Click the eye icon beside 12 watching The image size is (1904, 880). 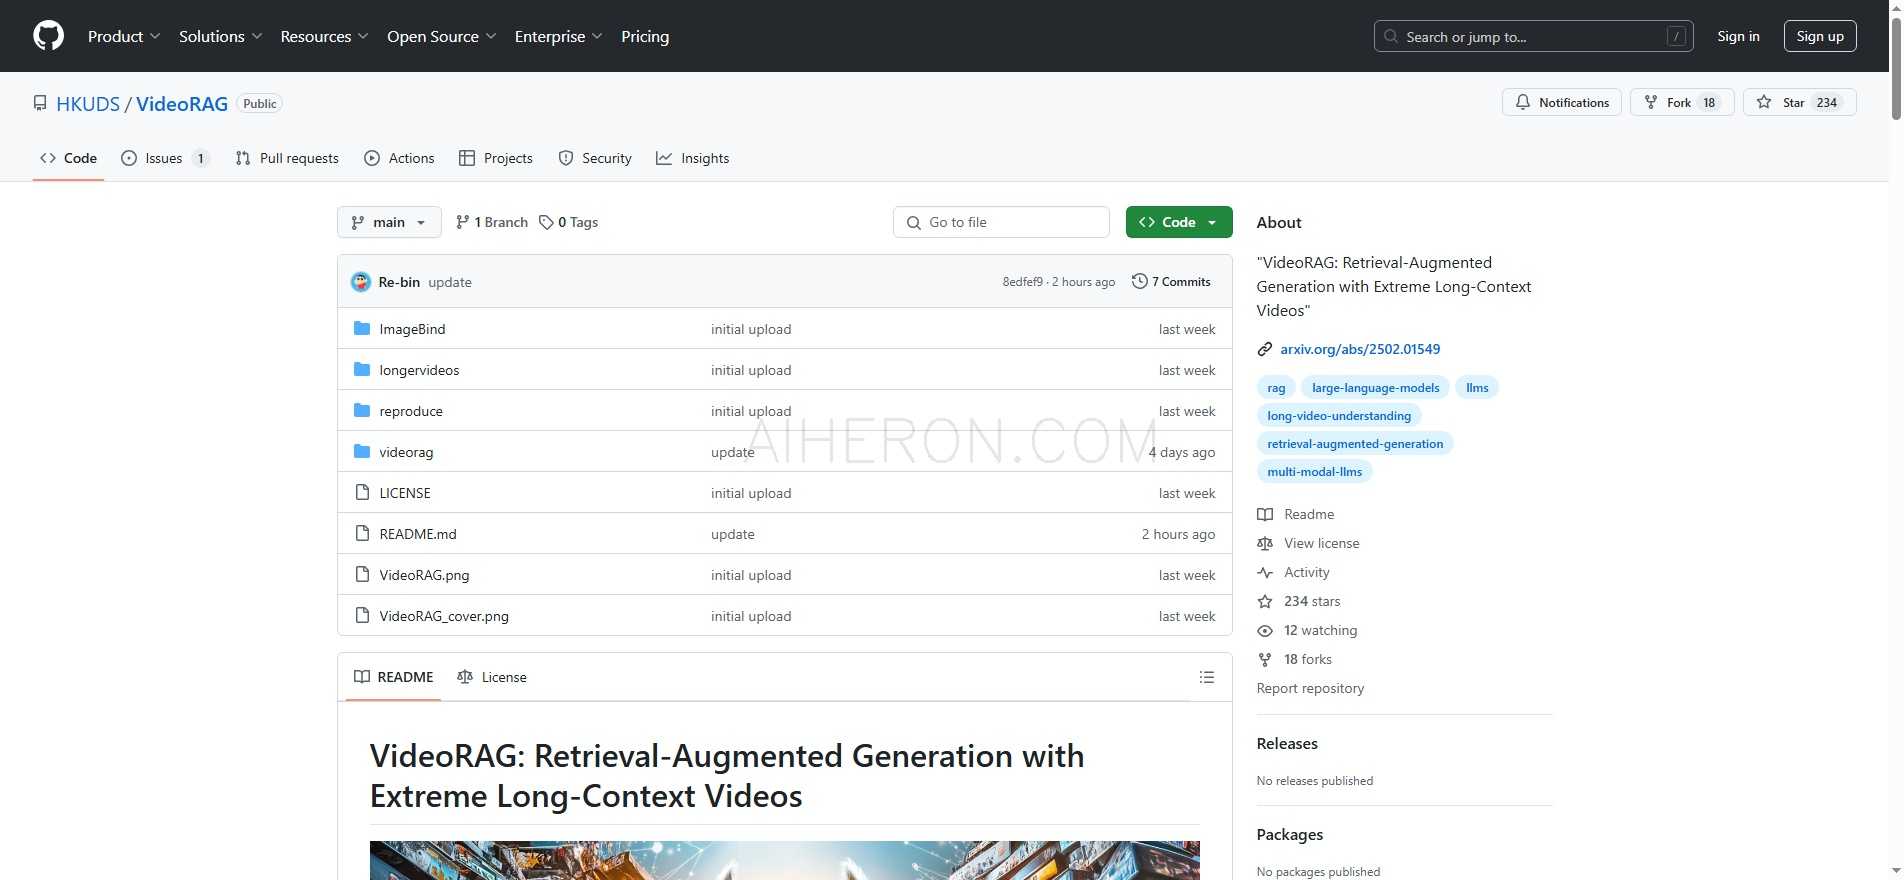(x=1265, y=630)
